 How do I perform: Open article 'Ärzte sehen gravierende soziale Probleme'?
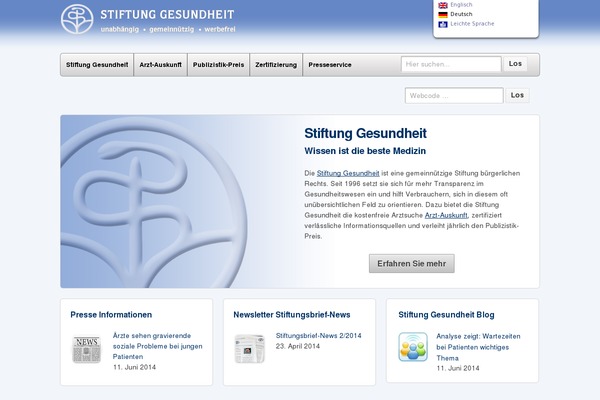pyautogui.click(x=157, y=346)
